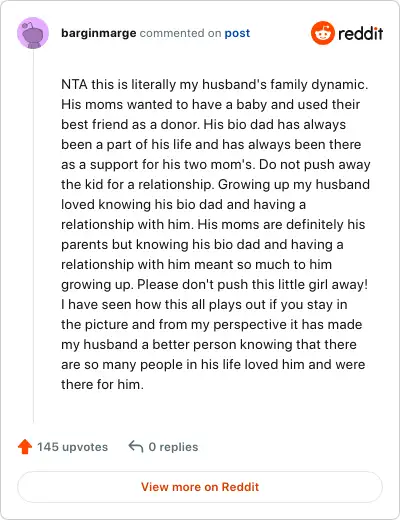
Task: Upvote using the orange arrow icon
Action: (x=25, y=447)
